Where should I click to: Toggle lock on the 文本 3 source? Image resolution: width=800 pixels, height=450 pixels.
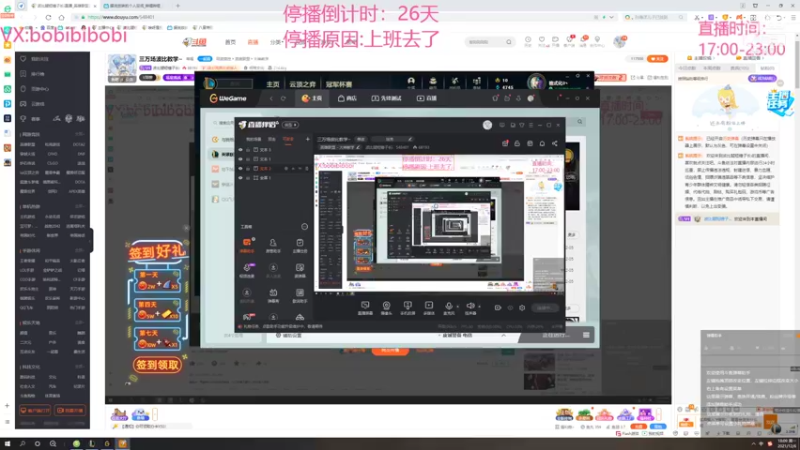tap(248, 150)
